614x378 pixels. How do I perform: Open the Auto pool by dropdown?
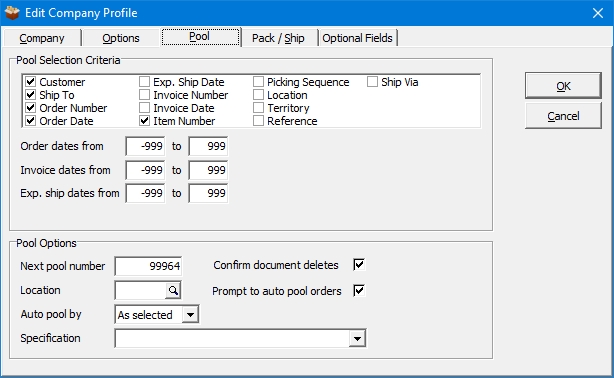point(190,315)
